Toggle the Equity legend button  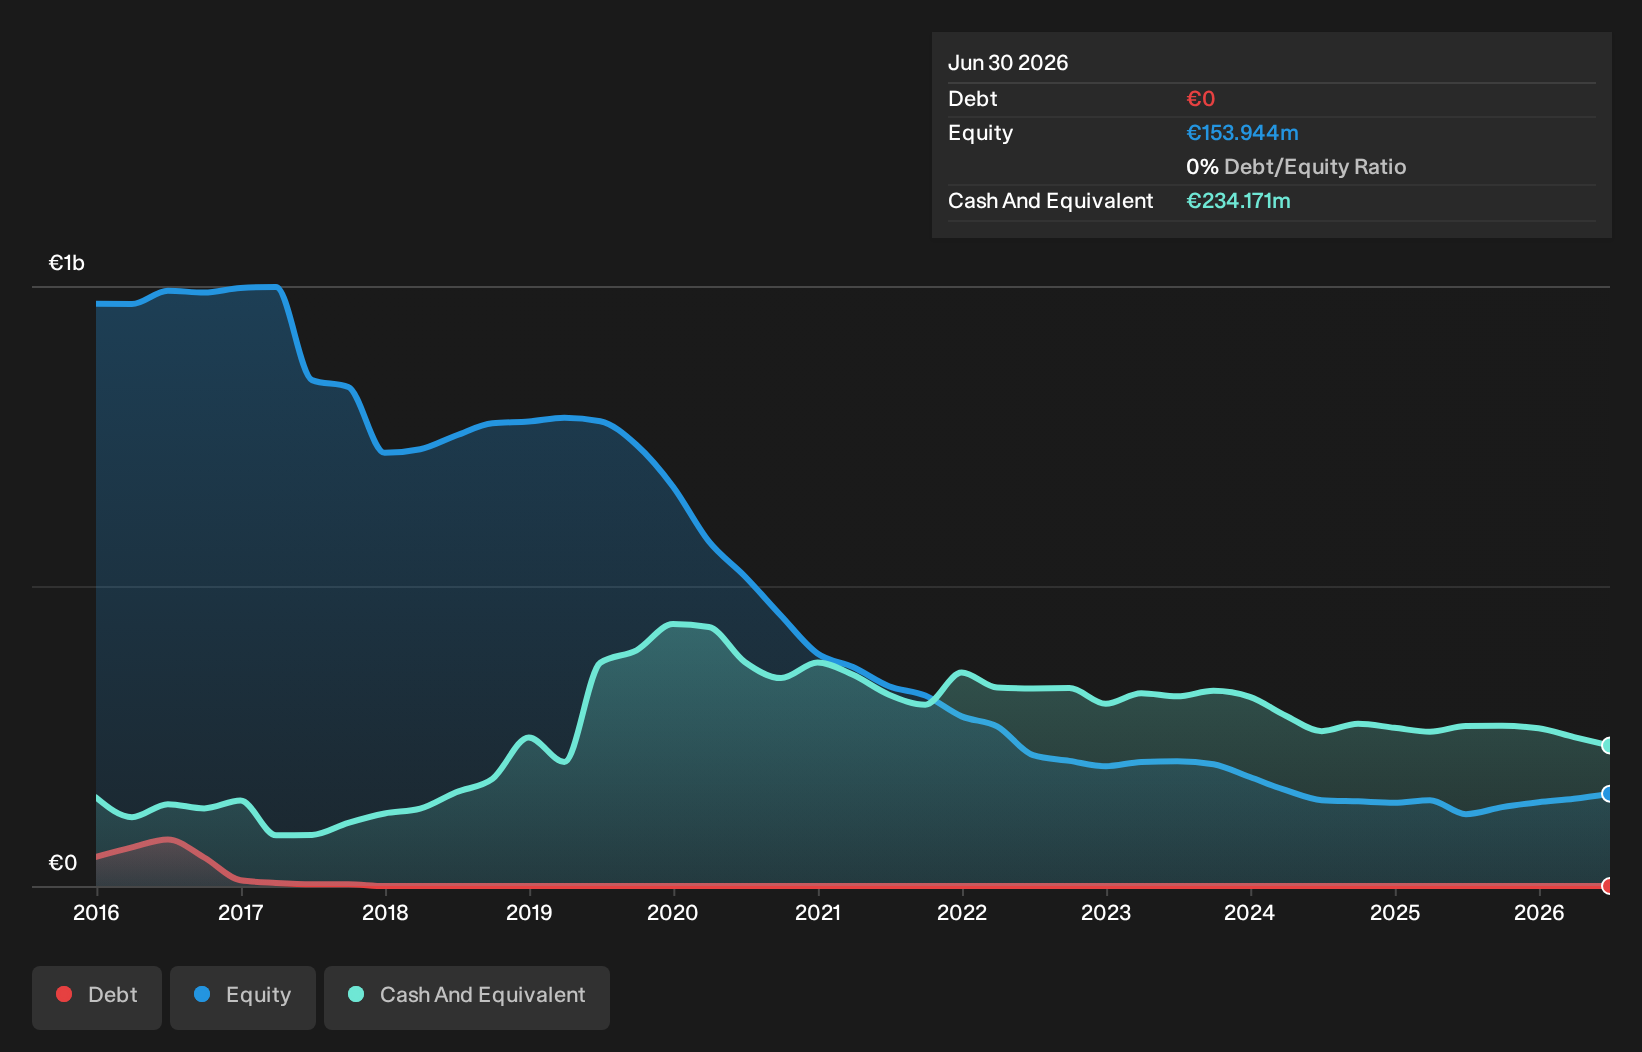coord(243,997)
